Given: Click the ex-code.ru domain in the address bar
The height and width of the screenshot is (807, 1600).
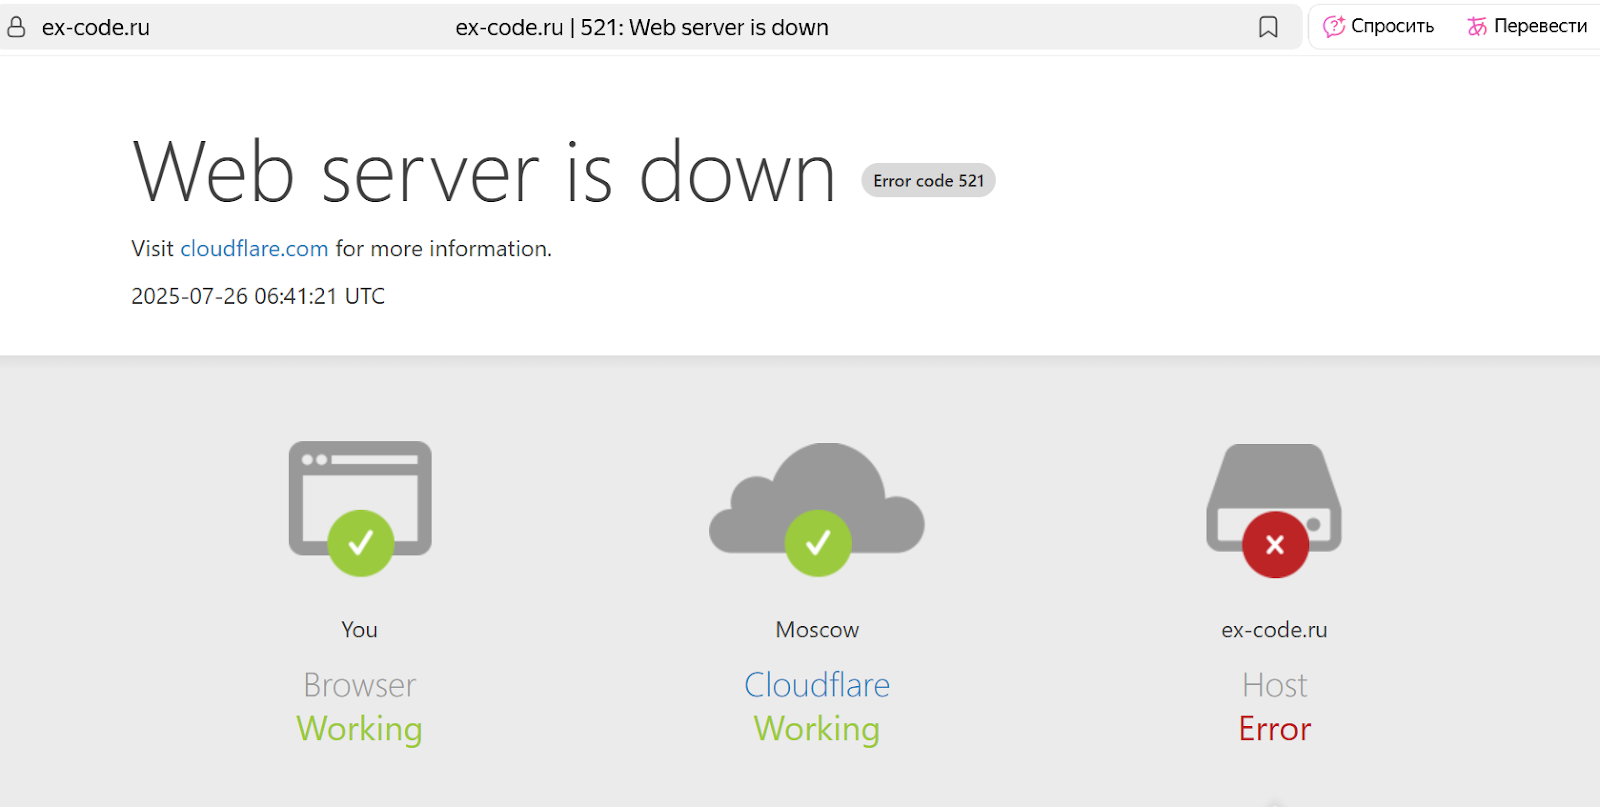Looking at the screenshot, I should [x=96, y=28].
